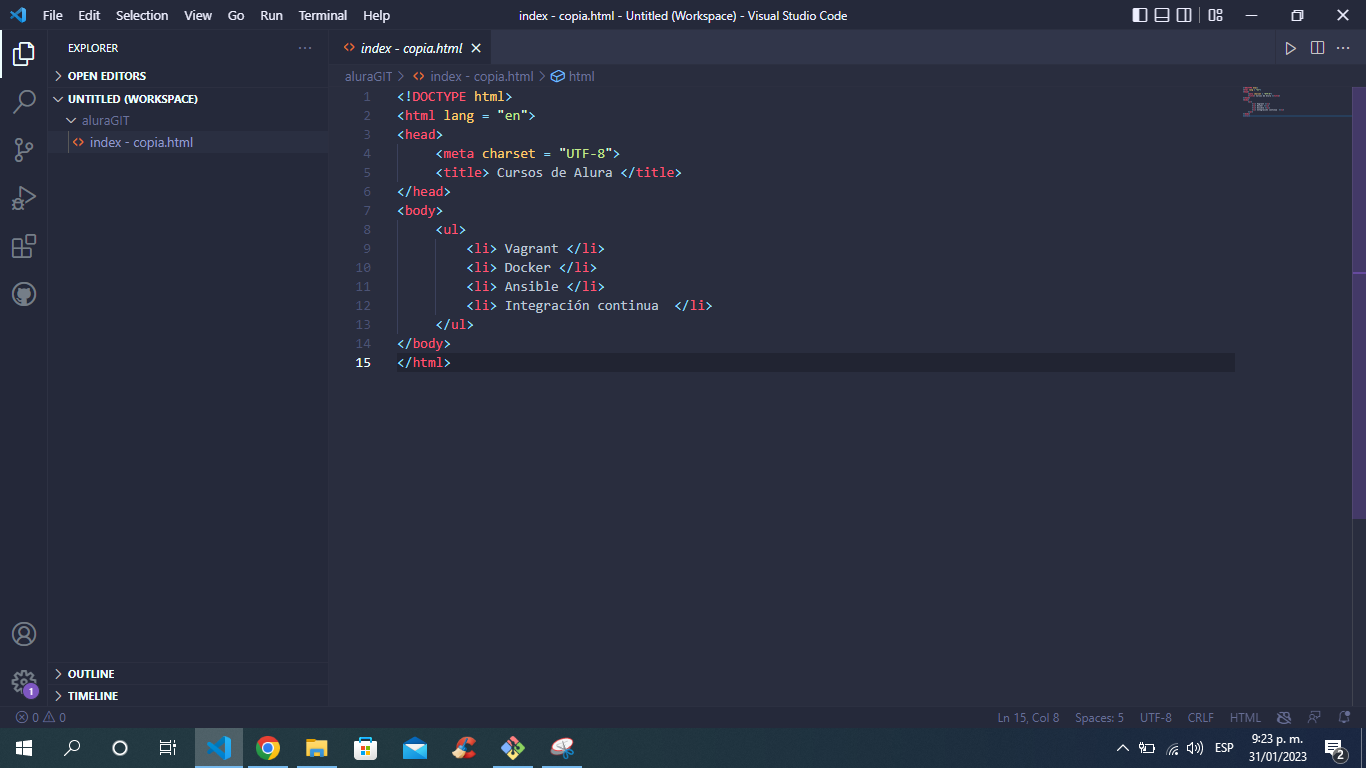
Task: Close the index - copia.html tab
Action: click(x=476, y=48)
